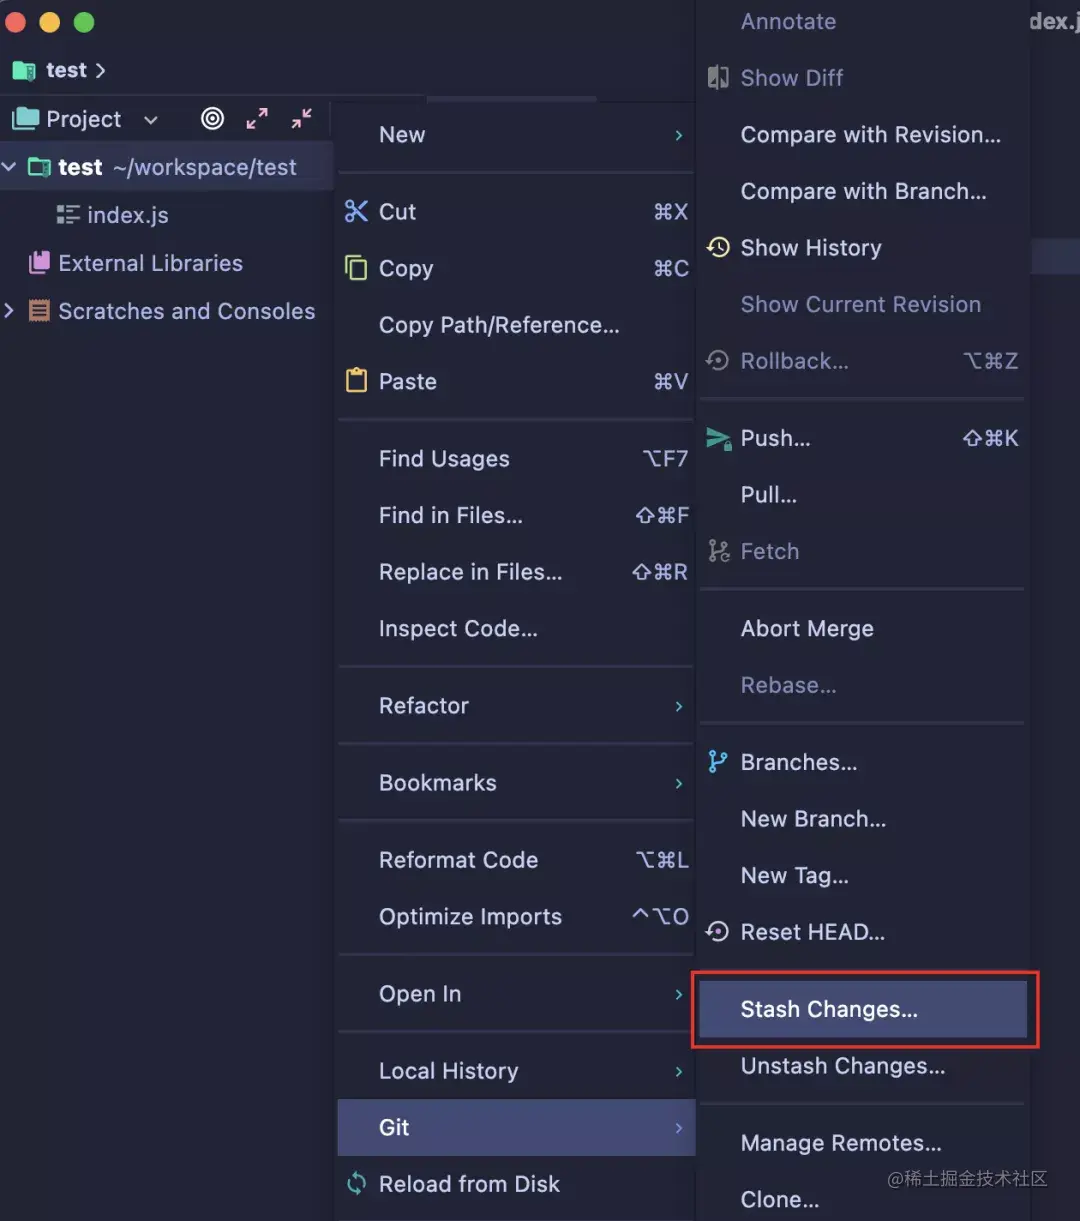The height and width of the screenshot is (1221, 1080).
Task: Click the clock icon beside Show History
Action: coord(718,247)
